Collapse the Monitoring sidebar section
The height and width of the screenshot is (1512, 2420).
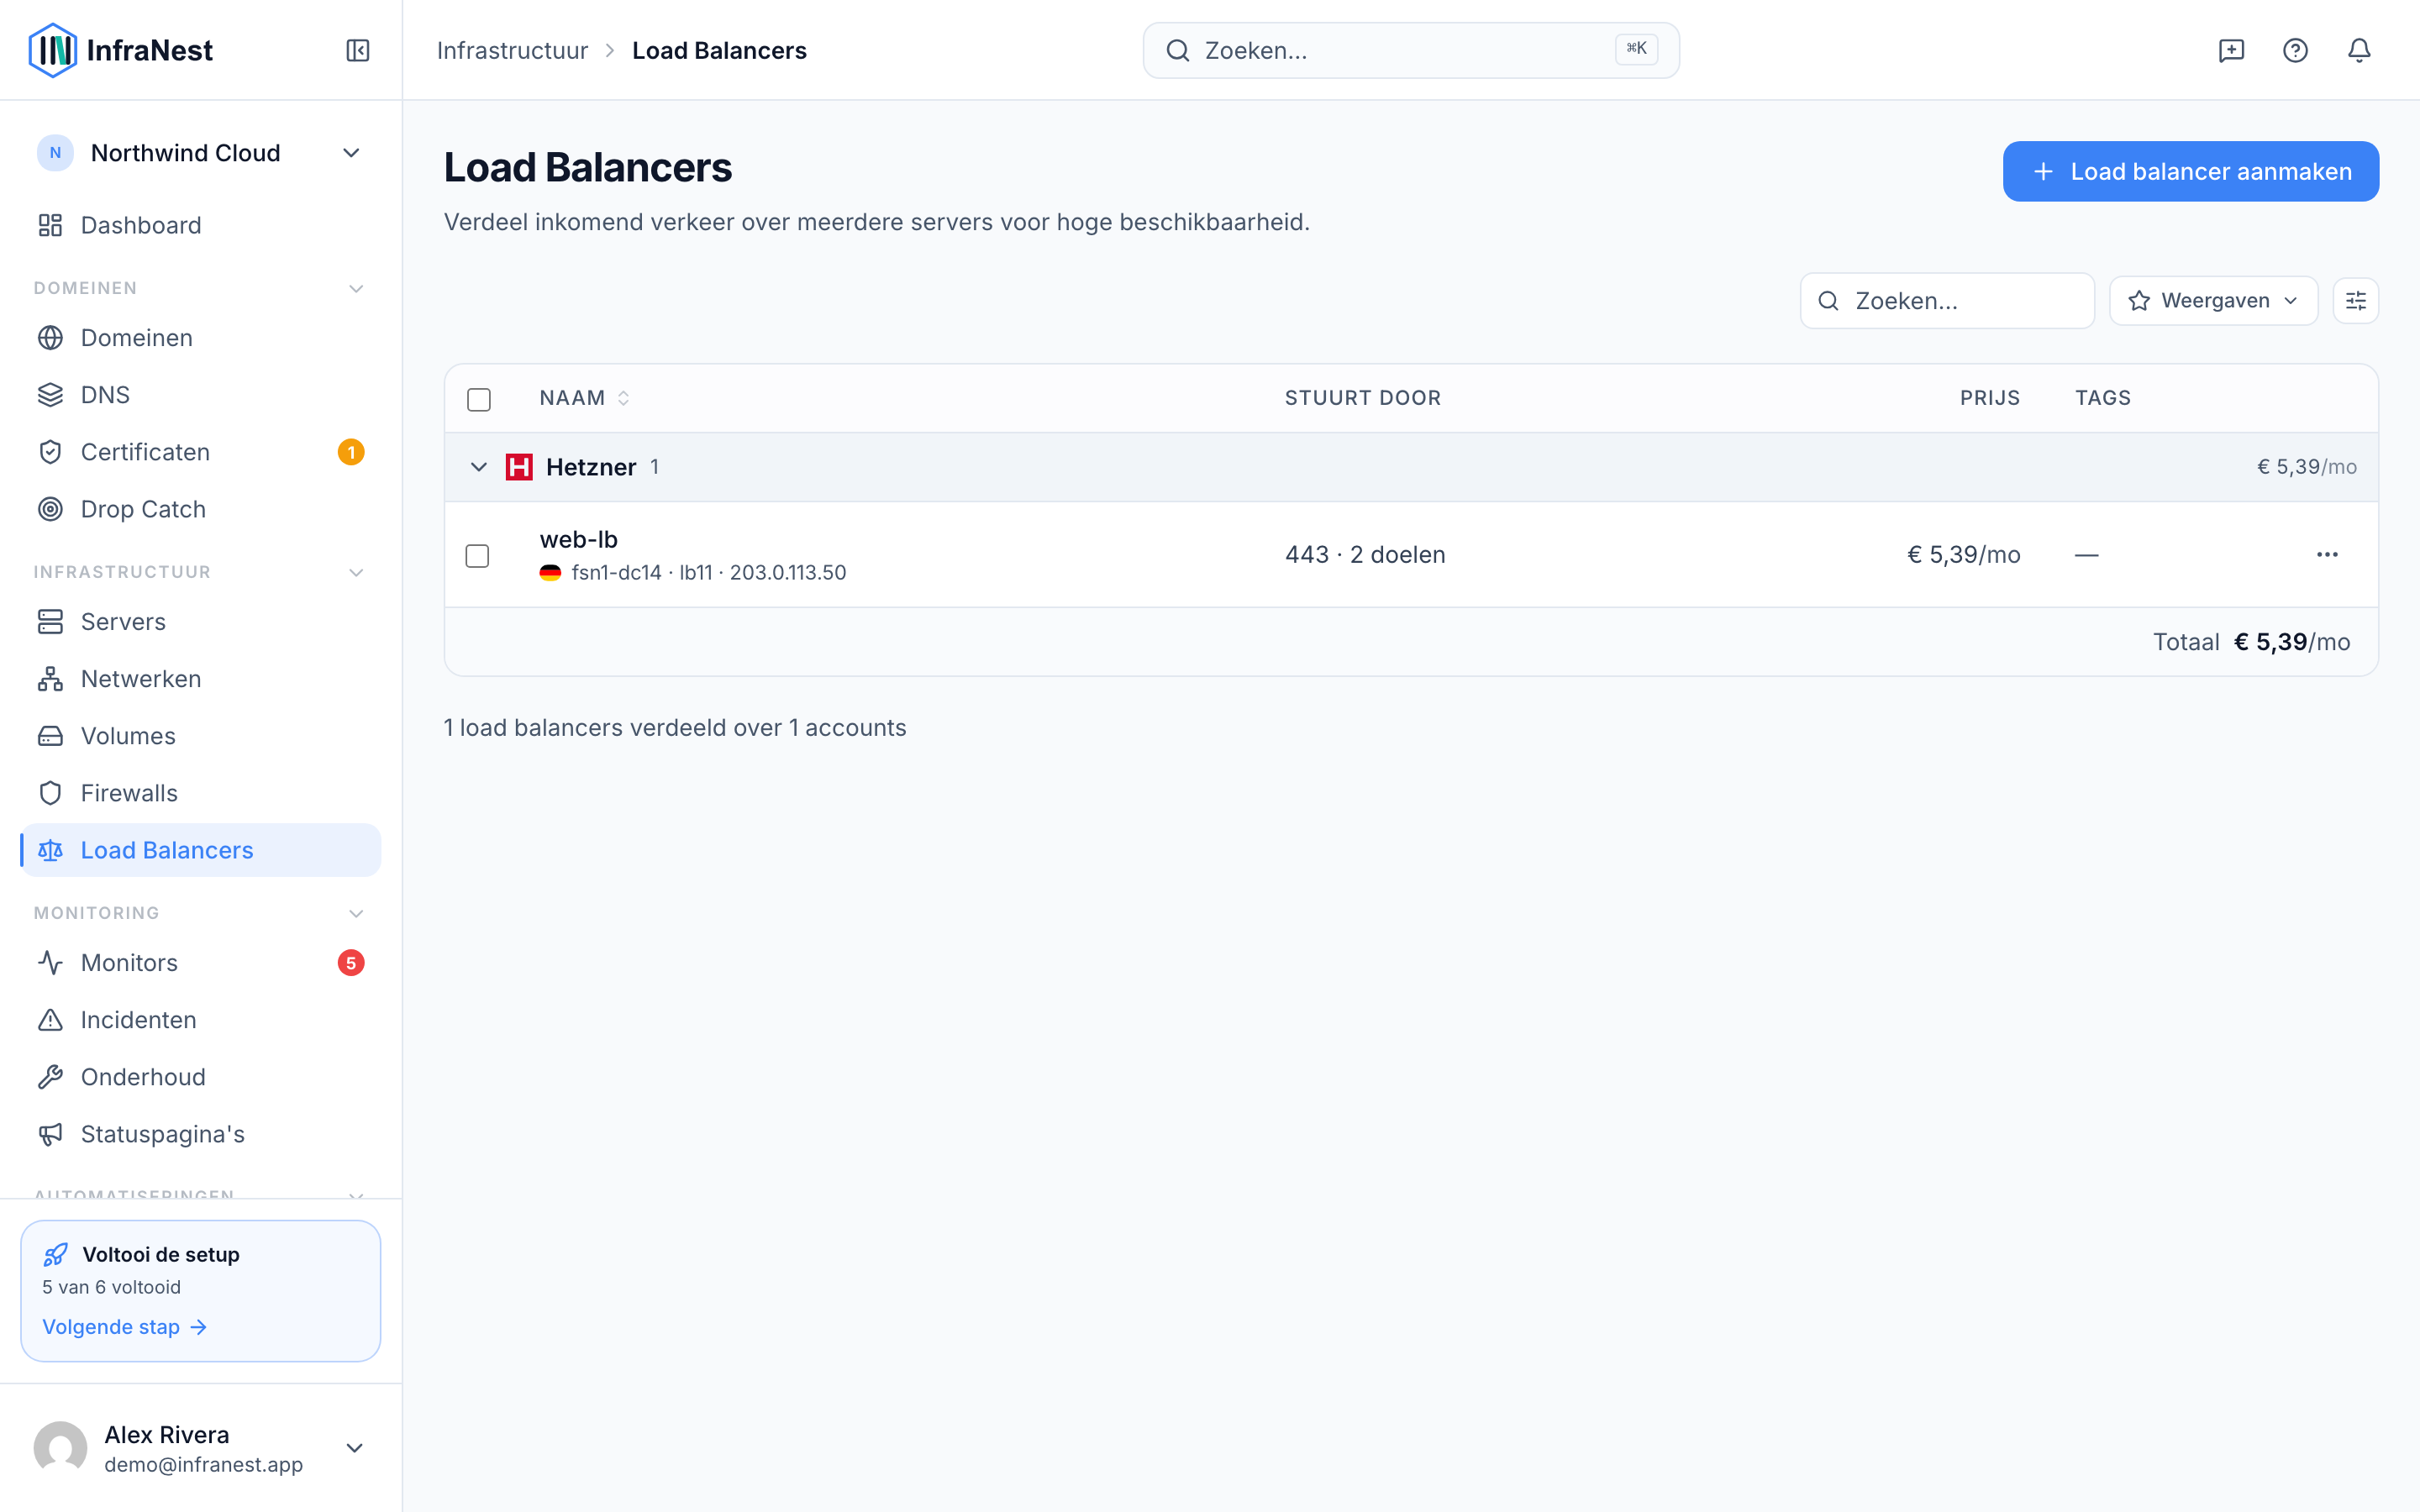(356, 913)
